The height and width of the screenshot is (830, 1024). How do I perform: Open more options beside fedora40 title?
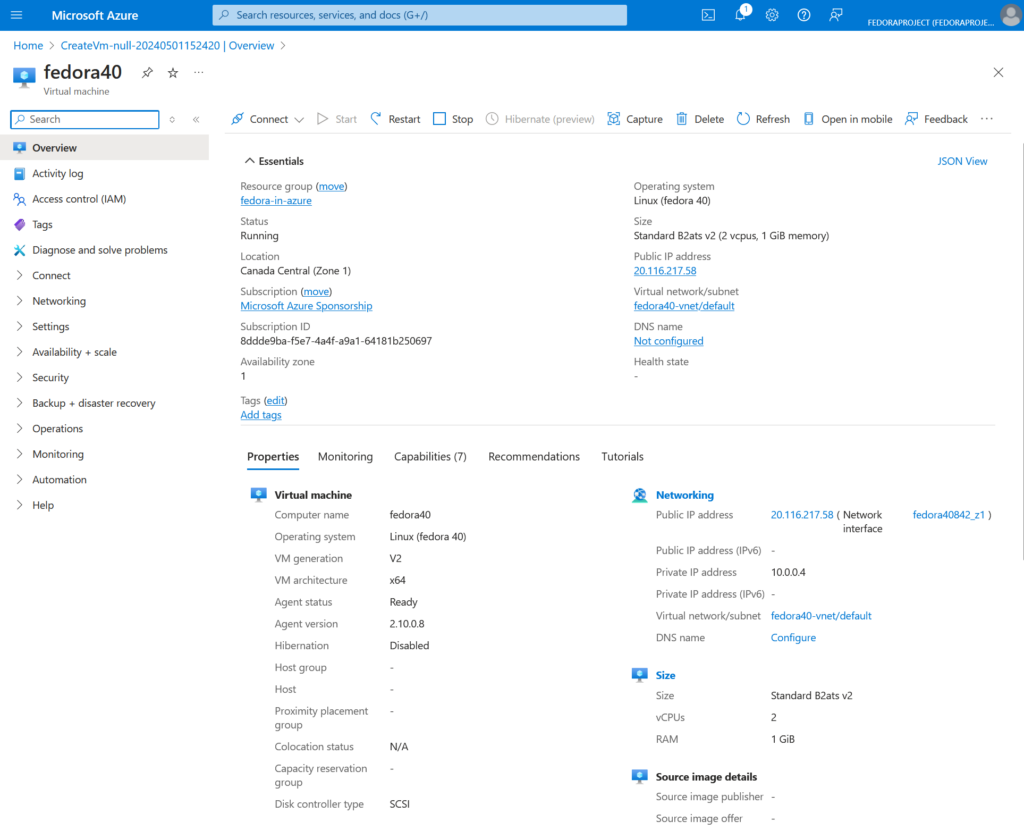click(x=199, y=72)
